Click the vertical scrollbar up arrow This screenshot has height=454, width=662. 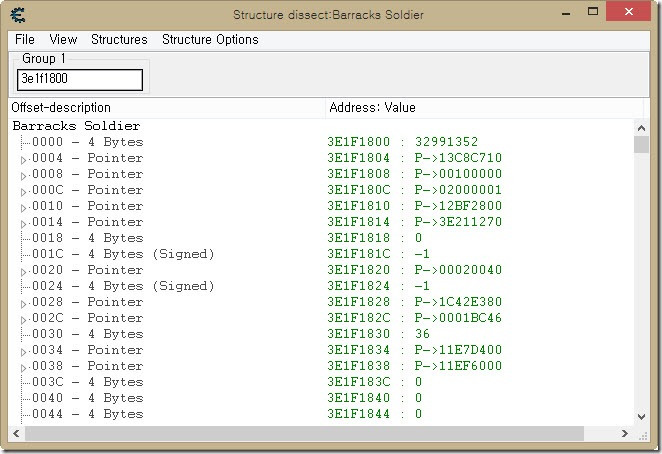click(641, 128)
